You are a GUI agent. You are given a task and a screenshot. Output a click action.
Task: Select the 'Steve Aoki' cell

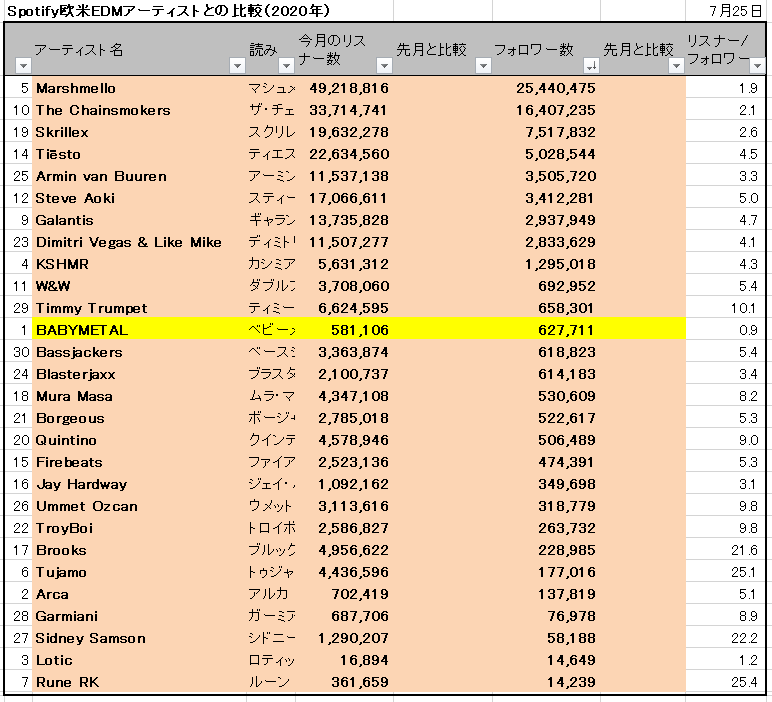click(x=139, y=198)
